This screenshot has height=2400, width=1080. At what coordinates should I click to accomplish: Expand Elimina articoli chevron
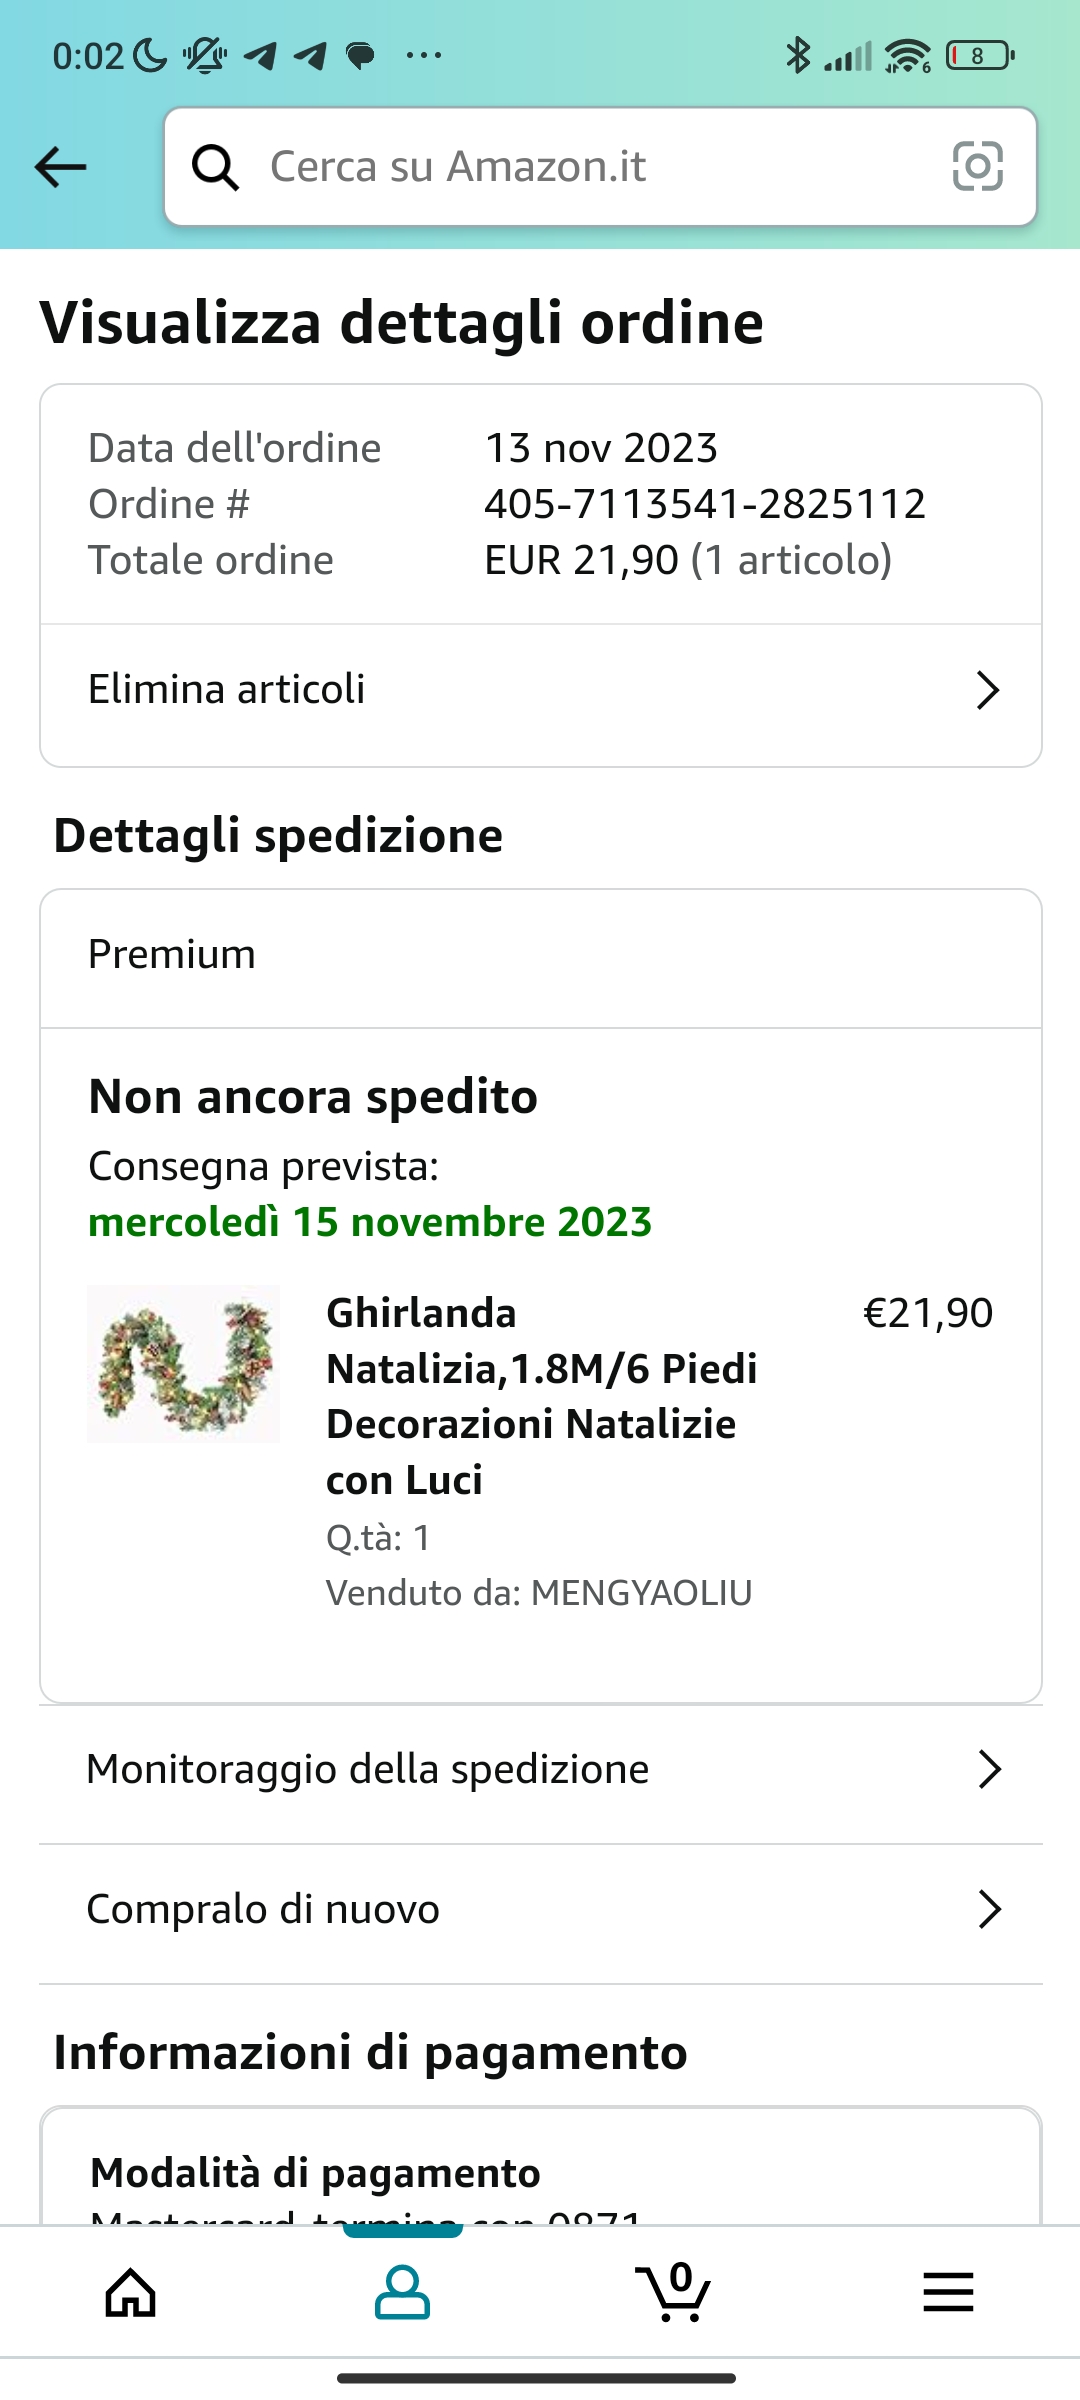988,690
